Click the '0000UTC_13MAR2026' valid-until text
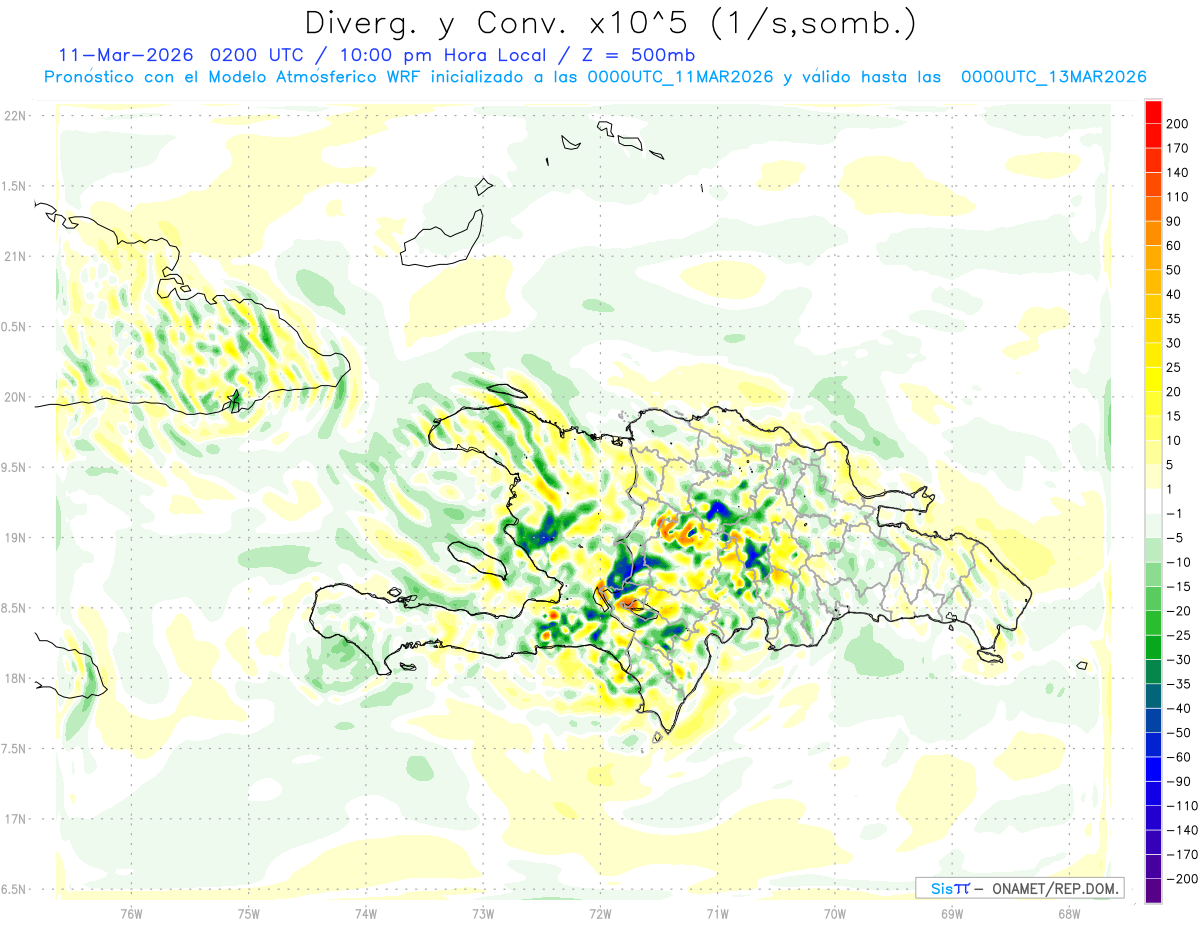1200x927 pixels. 1053,77
